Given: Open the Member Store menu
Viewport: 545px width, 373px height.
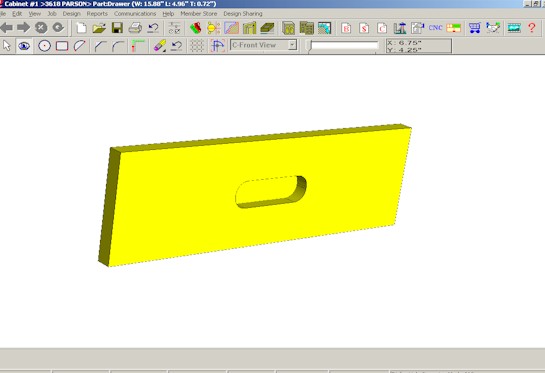Looking at the screenshot, I should pyautogui.click(x=198, y=14).
